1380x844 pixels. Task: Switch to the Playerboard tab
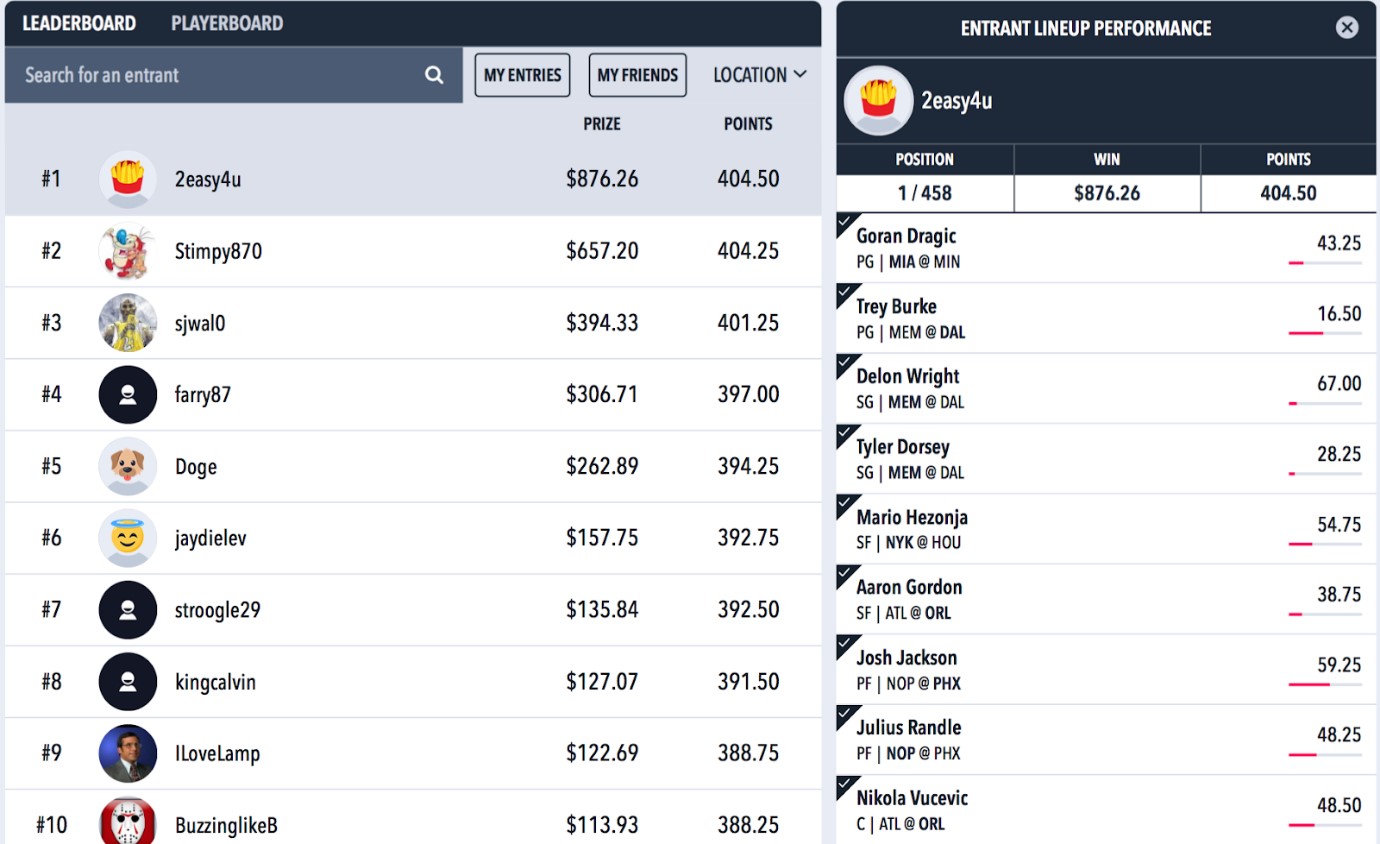coord(227,23)
